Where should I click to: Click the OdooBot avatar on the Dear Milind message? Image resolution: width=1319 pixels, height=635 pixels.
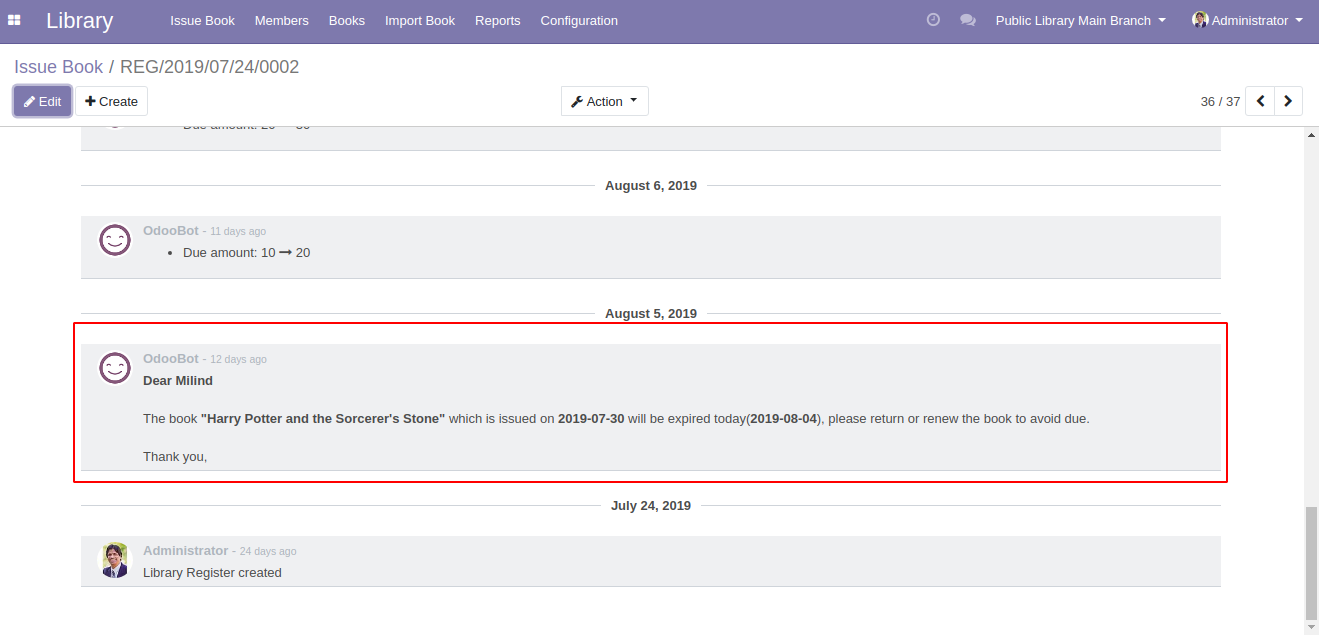pyautogui.click(x=115, y=368)
